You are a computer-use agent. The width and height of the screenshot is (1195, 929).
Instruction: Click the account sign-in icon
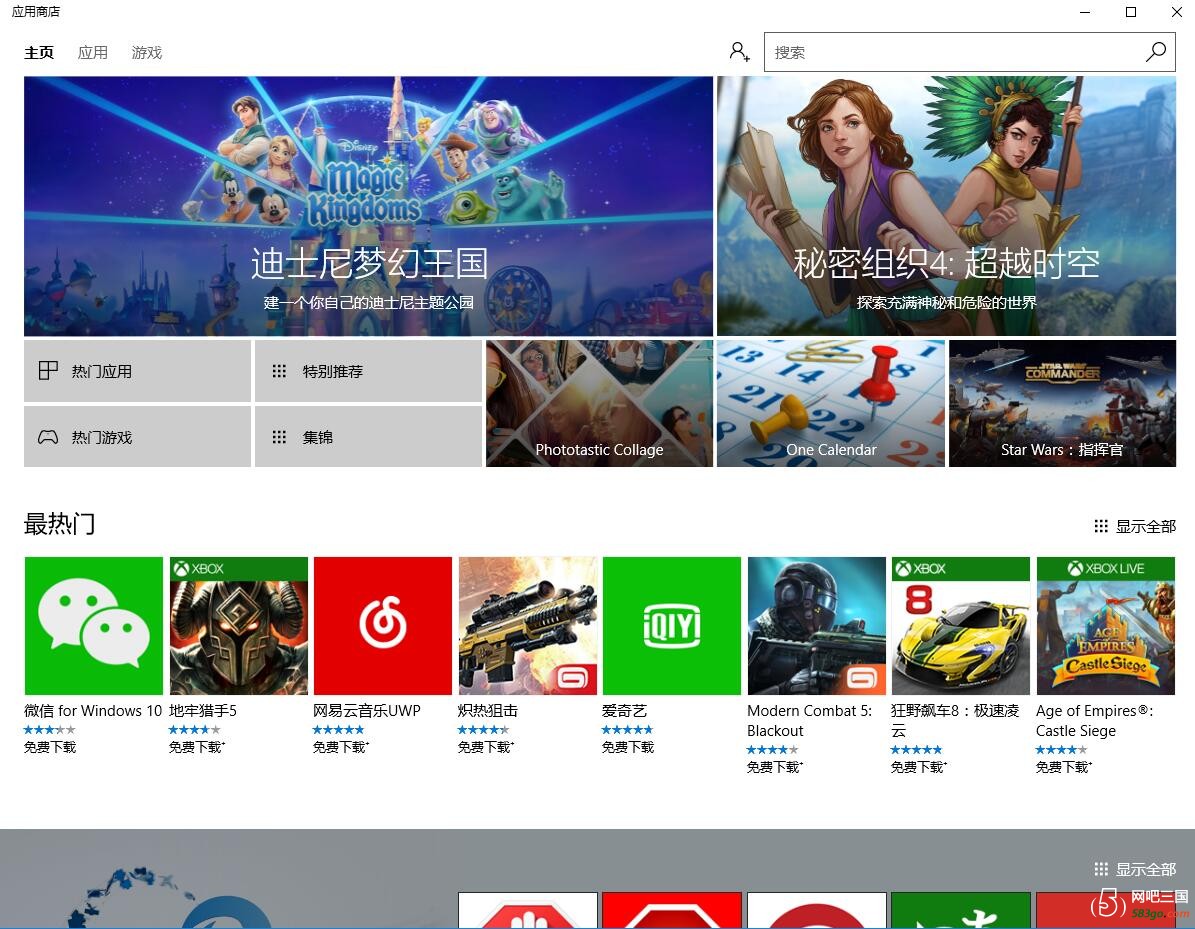[739, 52]
